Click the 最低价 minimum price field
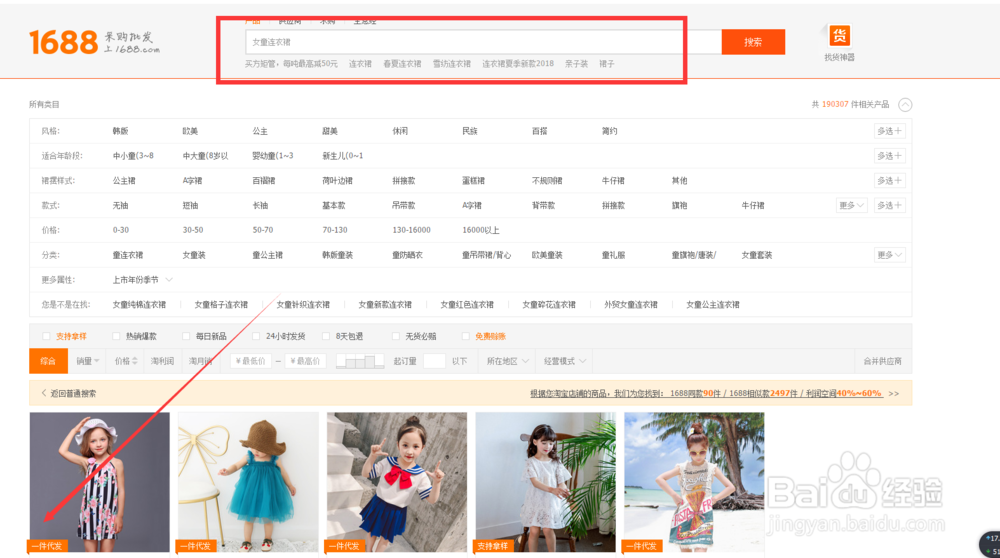 pos(251,361)
